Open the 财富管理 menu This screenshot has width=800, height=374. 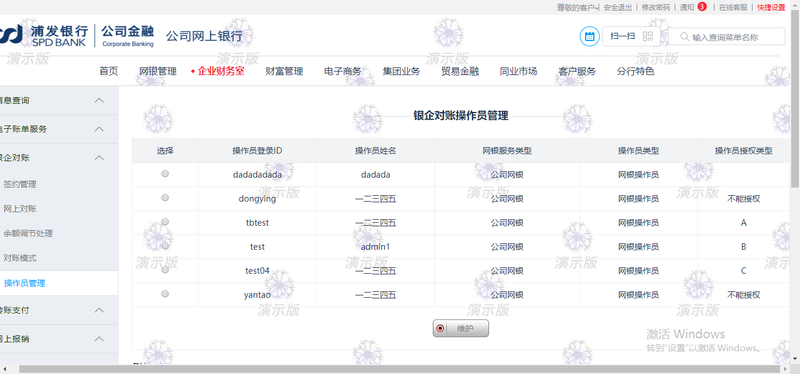click(x=284, y=71)
